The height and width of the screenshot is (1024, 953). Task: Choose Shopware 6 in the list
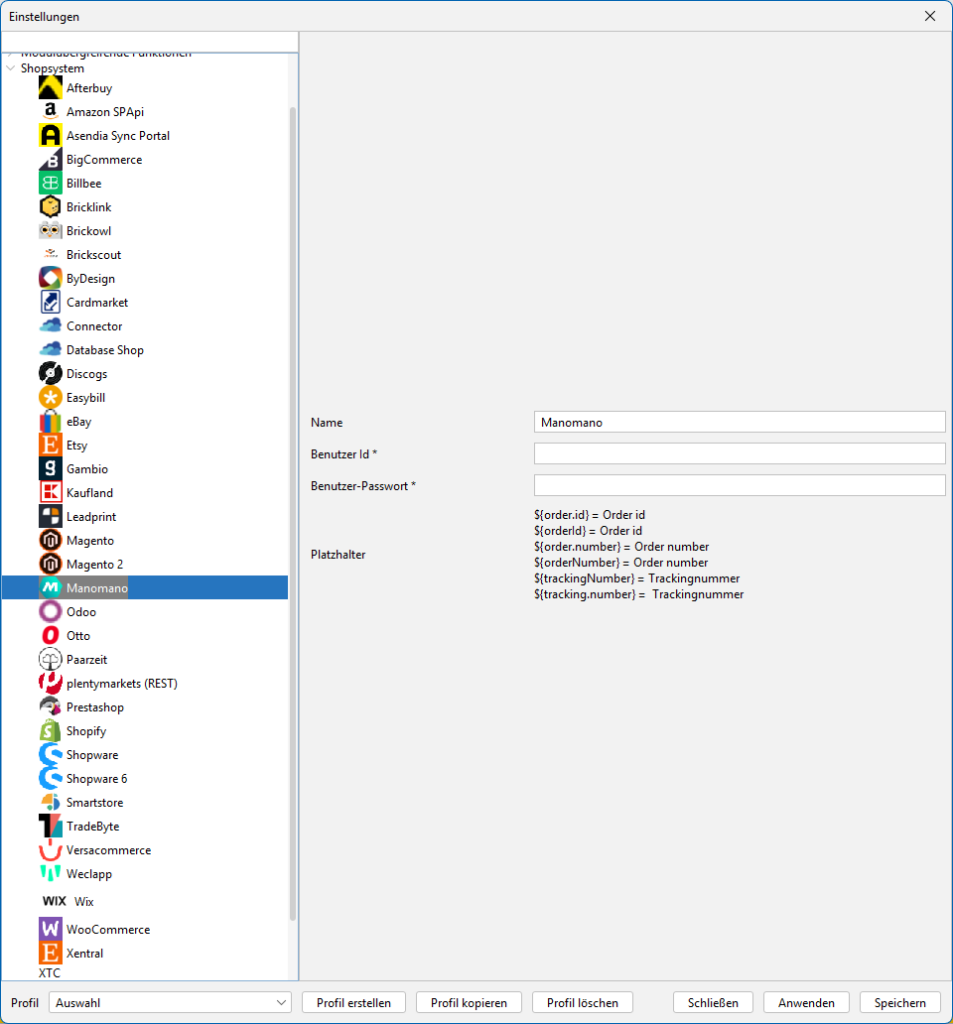coord(96,779)
